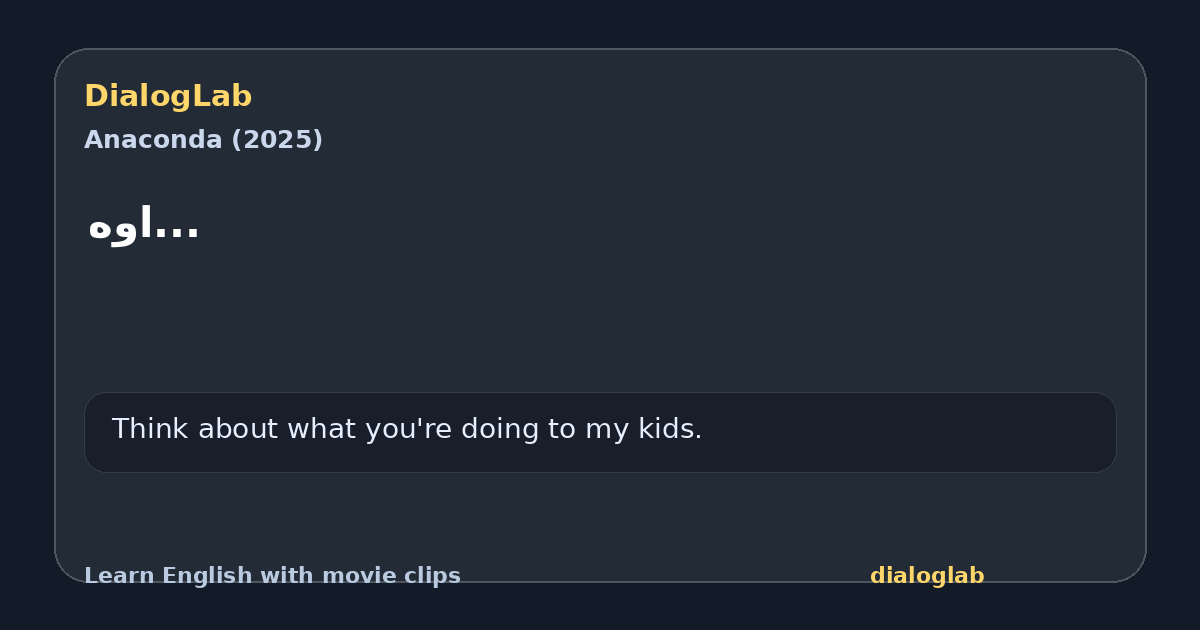Select the Urdu translation text اوه...
The width and height of the screenshot is (1200, 630).
[x=120, y=225]
